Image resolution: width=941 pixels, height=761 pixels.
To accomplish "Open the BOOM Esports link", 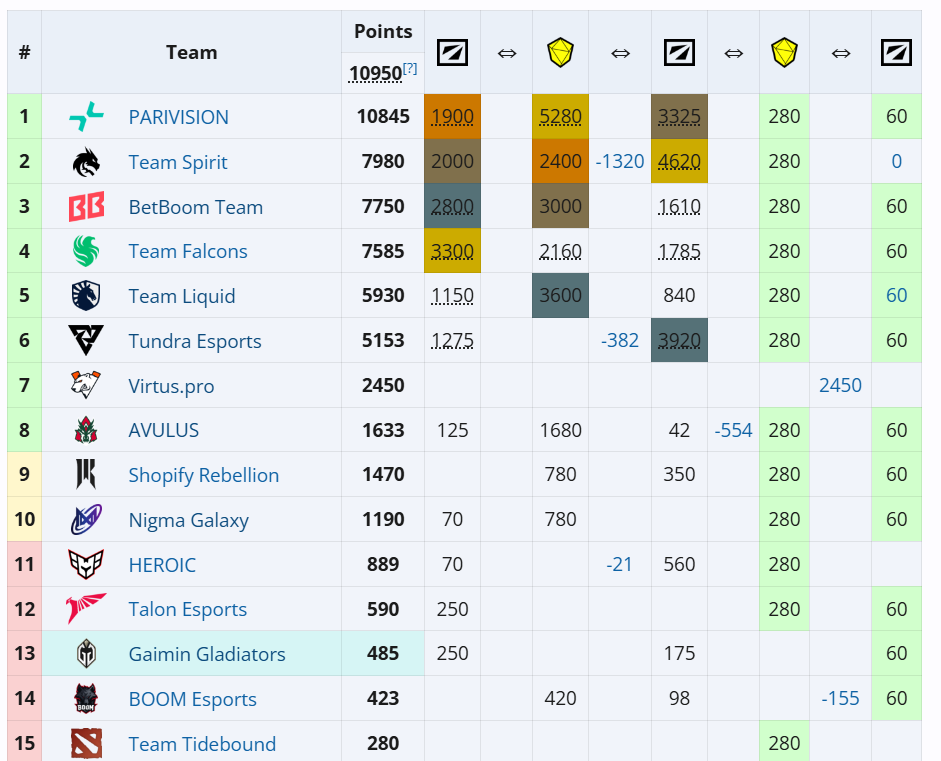I will (x=192, y=699).
